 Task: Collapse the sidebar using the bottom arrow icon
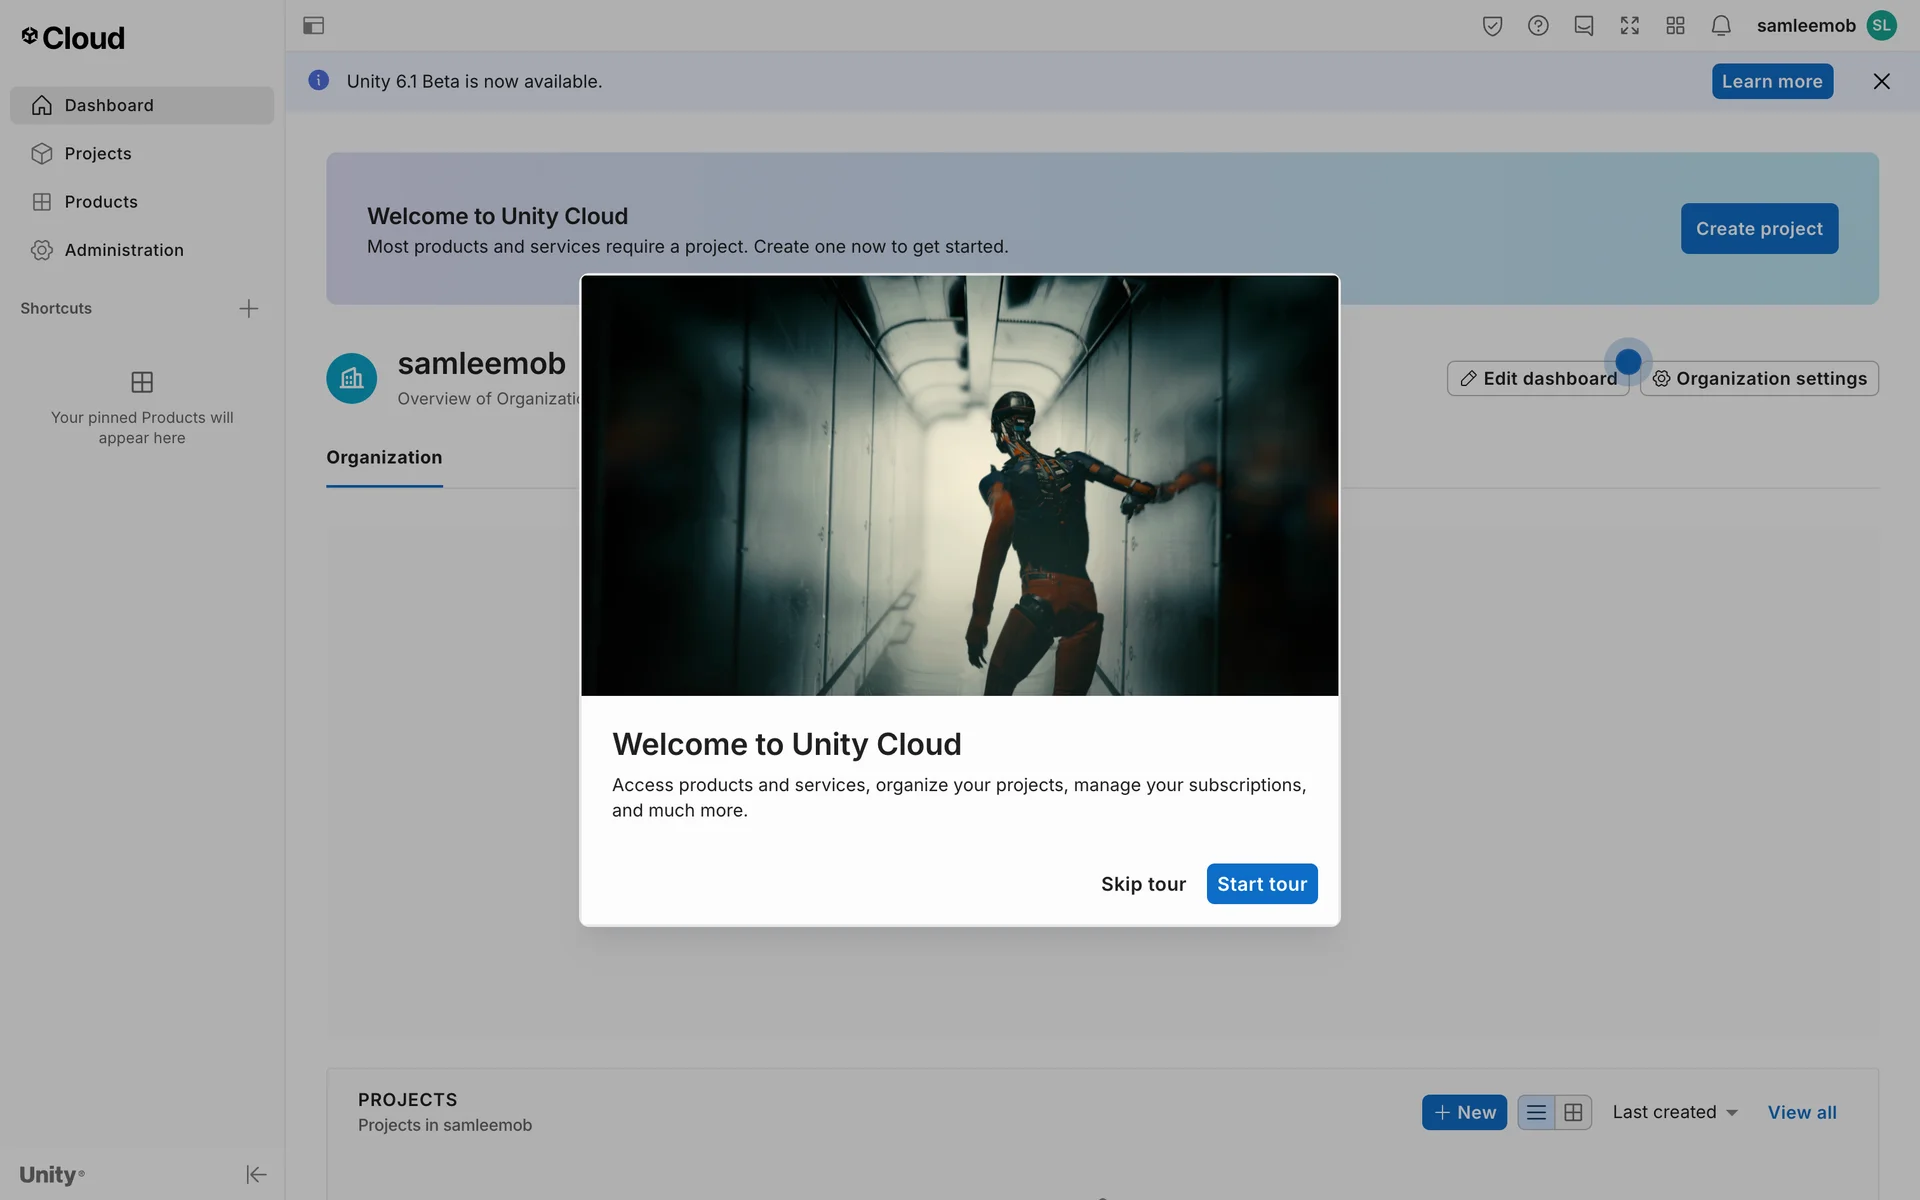point(256,1174)
